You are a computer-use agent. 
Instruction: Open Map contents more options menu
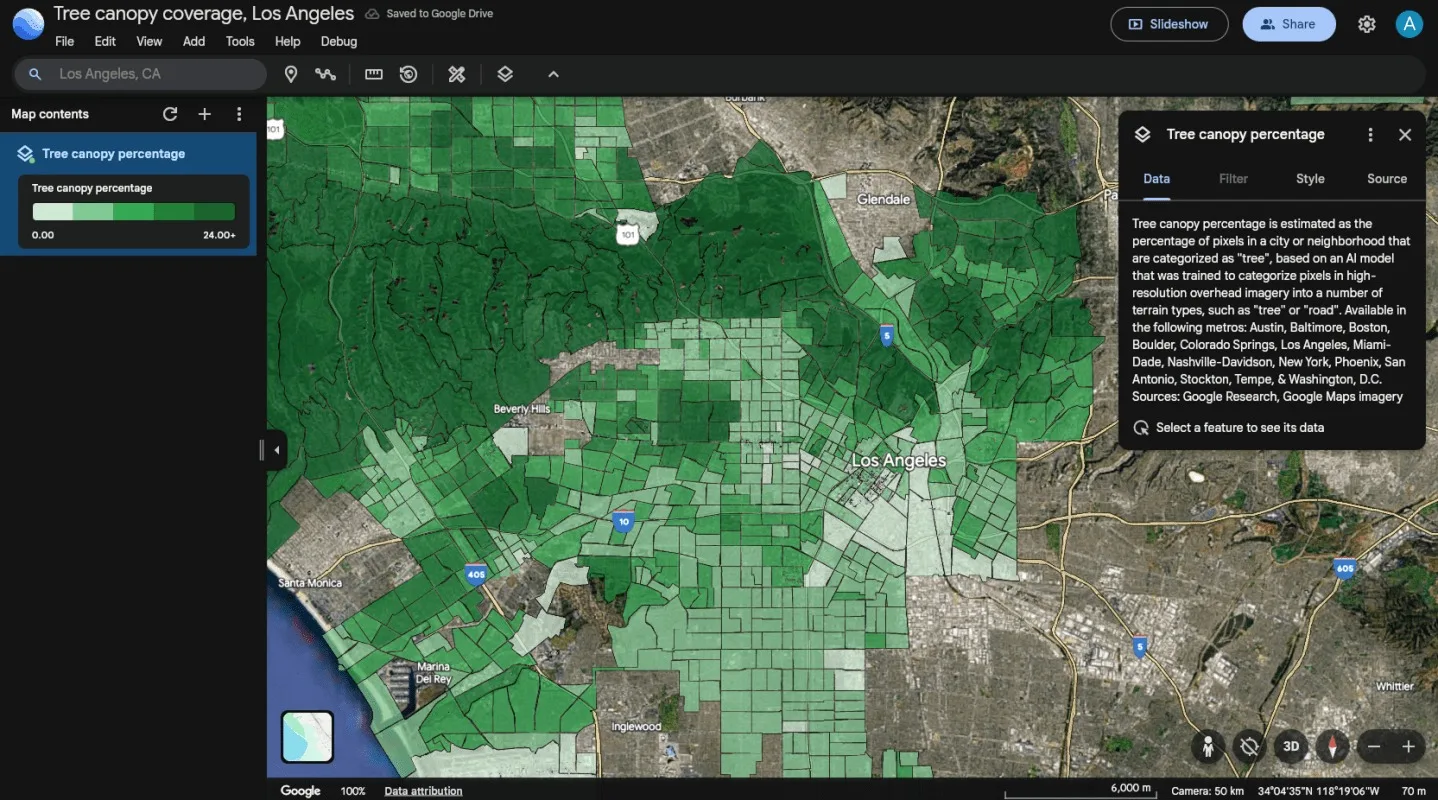239,114
